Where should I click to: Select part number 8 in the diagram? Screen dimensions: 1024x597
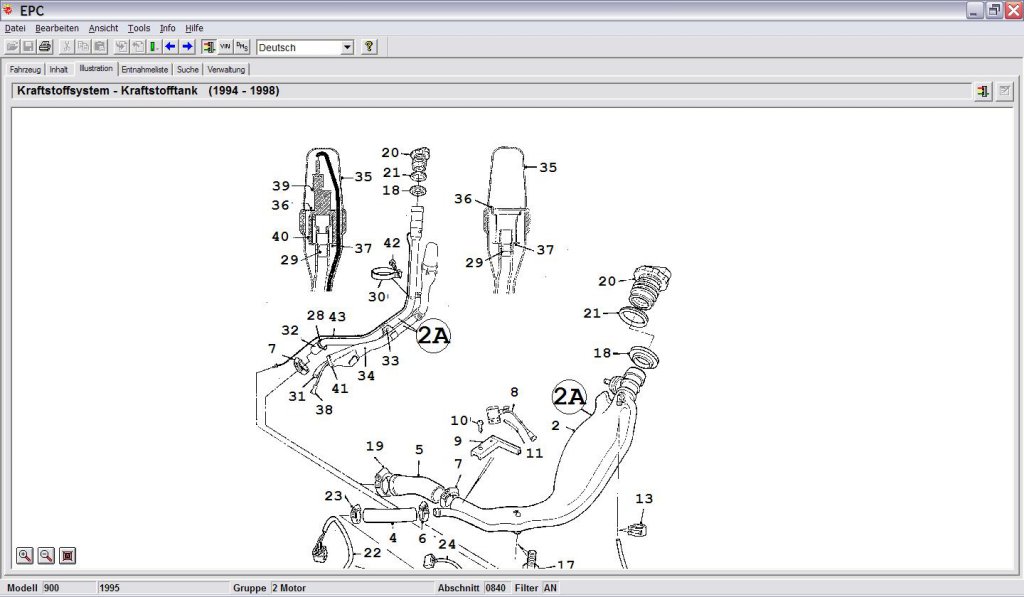tap(515, 392)
